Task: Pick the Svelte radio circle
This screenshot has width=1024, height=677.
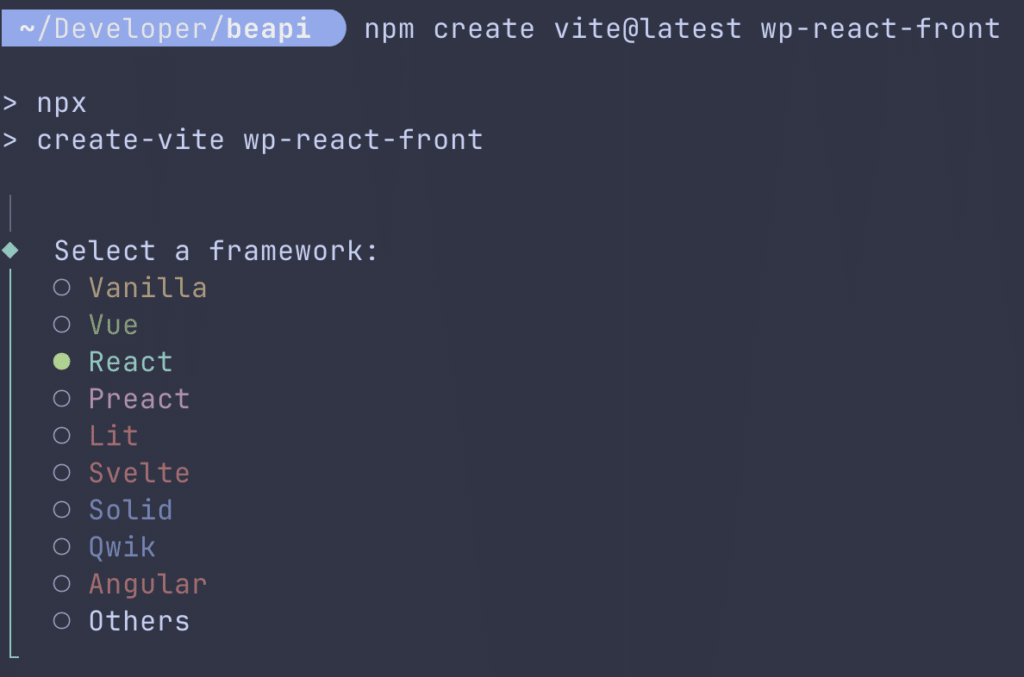Action: [62, 473]
